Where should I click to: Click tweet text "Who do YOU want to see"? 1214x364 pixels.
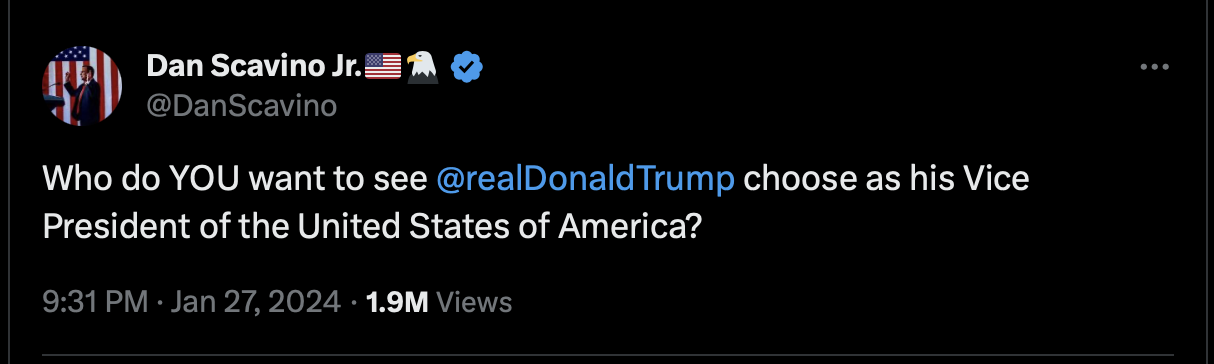[x=236, y=180]
